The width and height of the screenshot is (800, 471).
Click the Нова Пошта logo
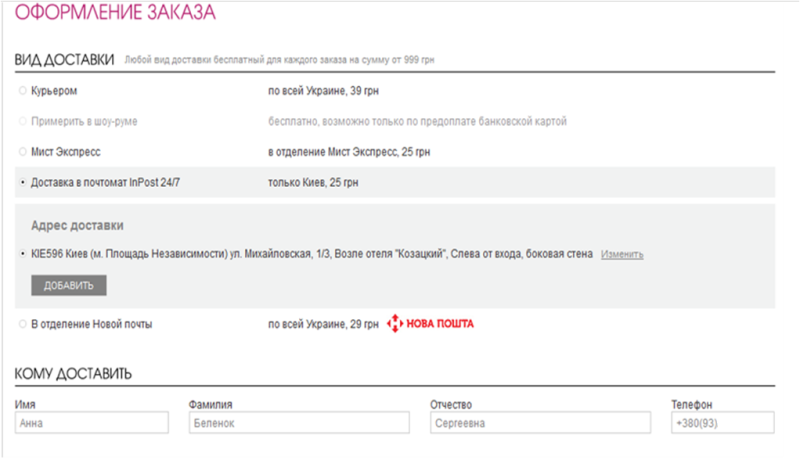[x=430, y=324]
